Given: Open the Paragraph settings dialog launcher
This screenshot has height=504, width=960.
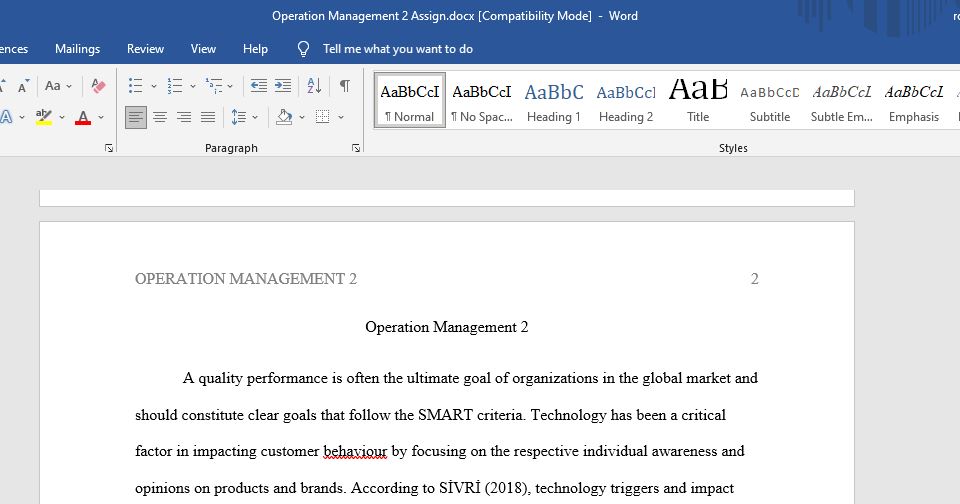Looking at the screenshot, I should click(x=356, y=148).
